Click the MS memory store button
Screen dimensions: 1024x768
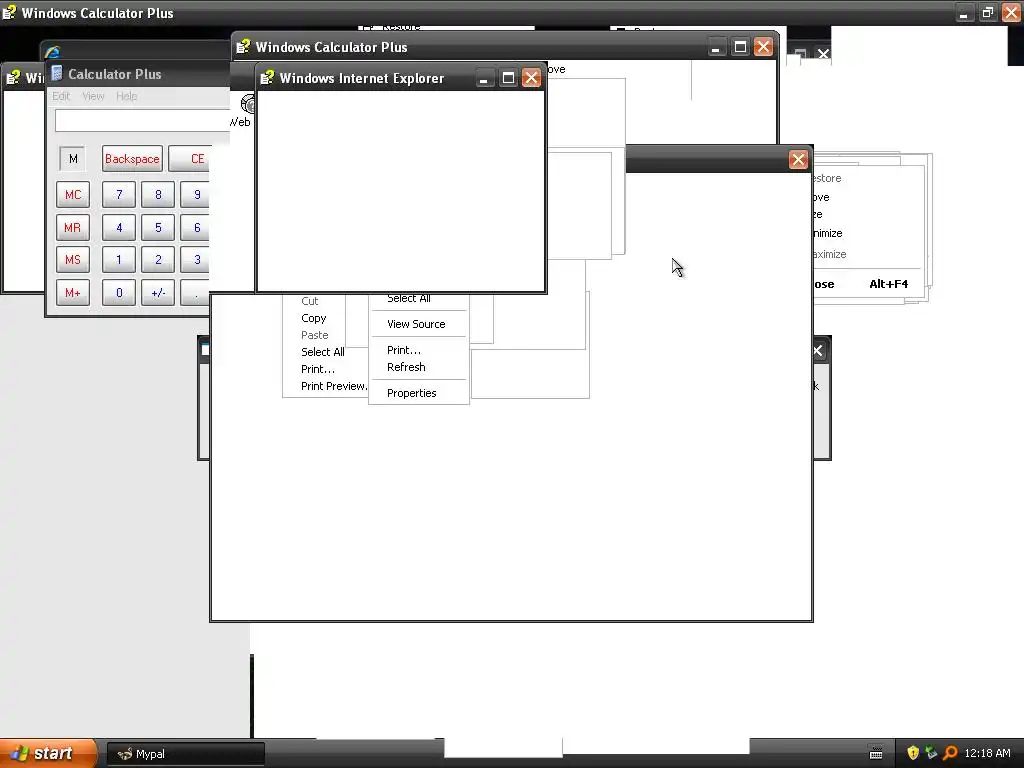pyautogui.click(x=72, y=260)
